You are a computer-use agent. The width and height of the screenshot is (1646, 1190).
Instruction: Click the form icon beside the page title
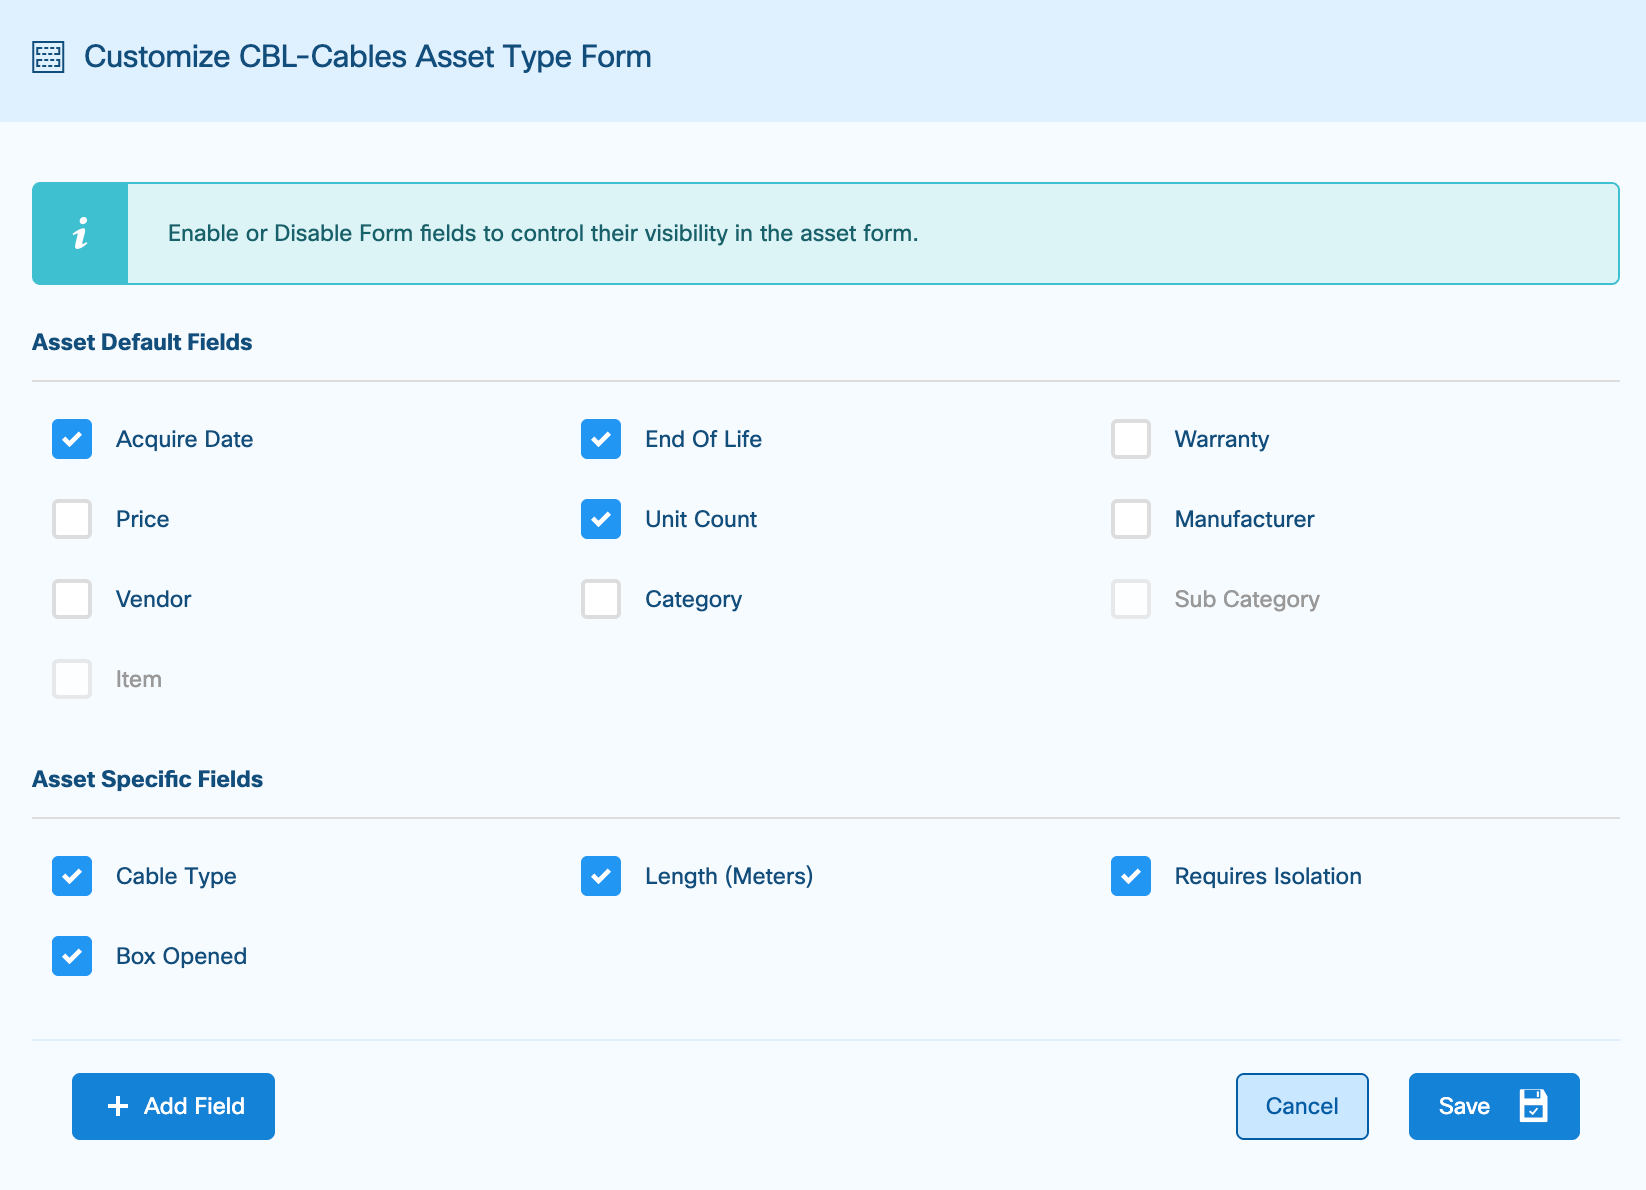coord(47,57)
